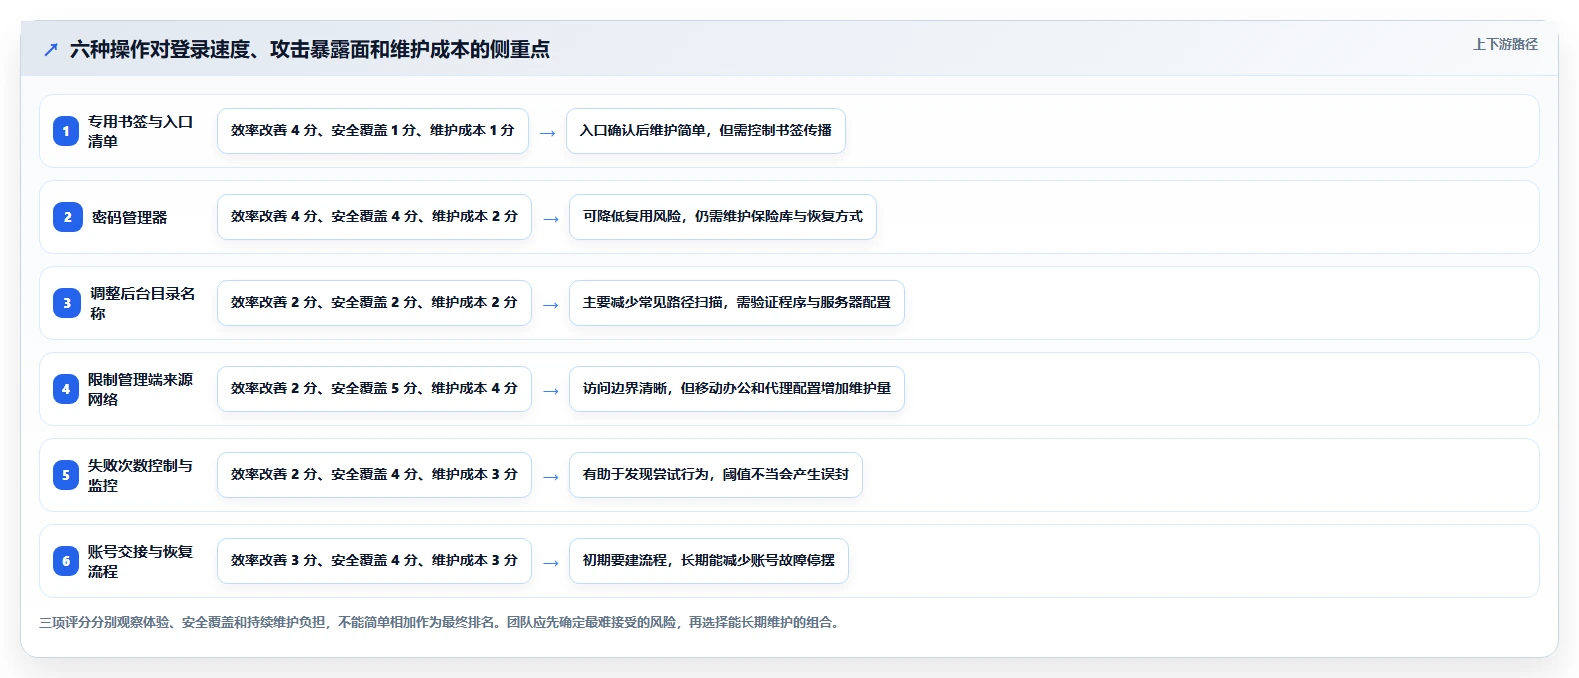1579x678 pixels.
Task: Click the note 可降低复用风险，仍需维护保险库与恢复方式
Action: coord(723,217)
